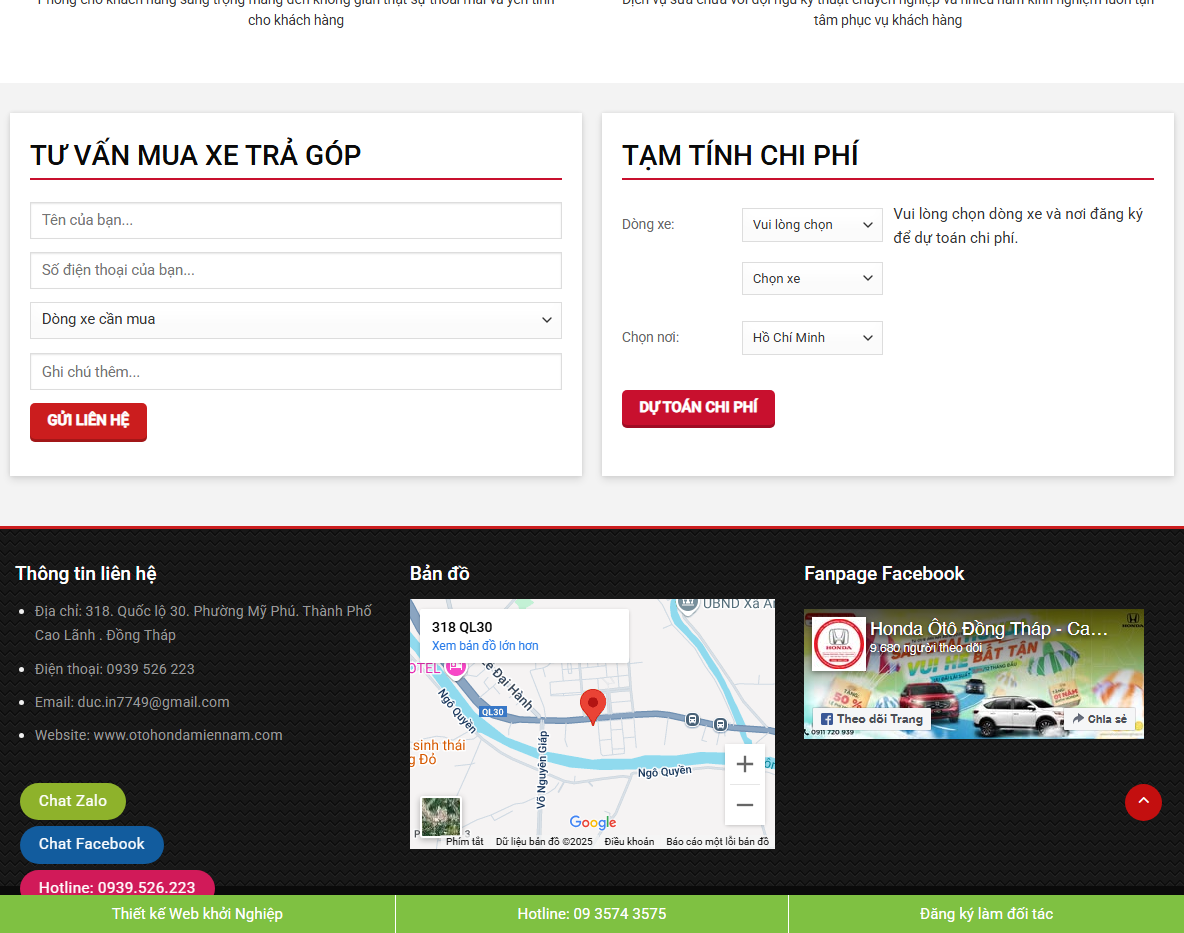Click the Tên của bạn input field
The height and width of the screenshot is (933, 1184).
pyautogui.click(x=295, y=220)
